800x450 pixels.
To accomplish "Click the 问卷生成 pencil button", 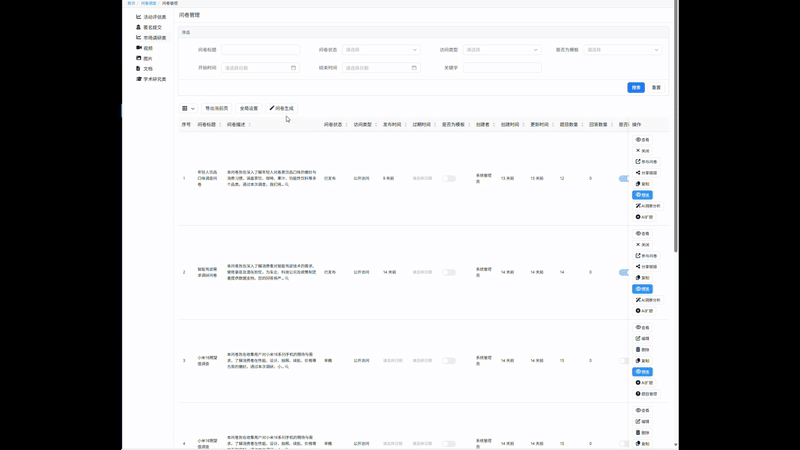I will pyautogui.click(x=282, y=108).
